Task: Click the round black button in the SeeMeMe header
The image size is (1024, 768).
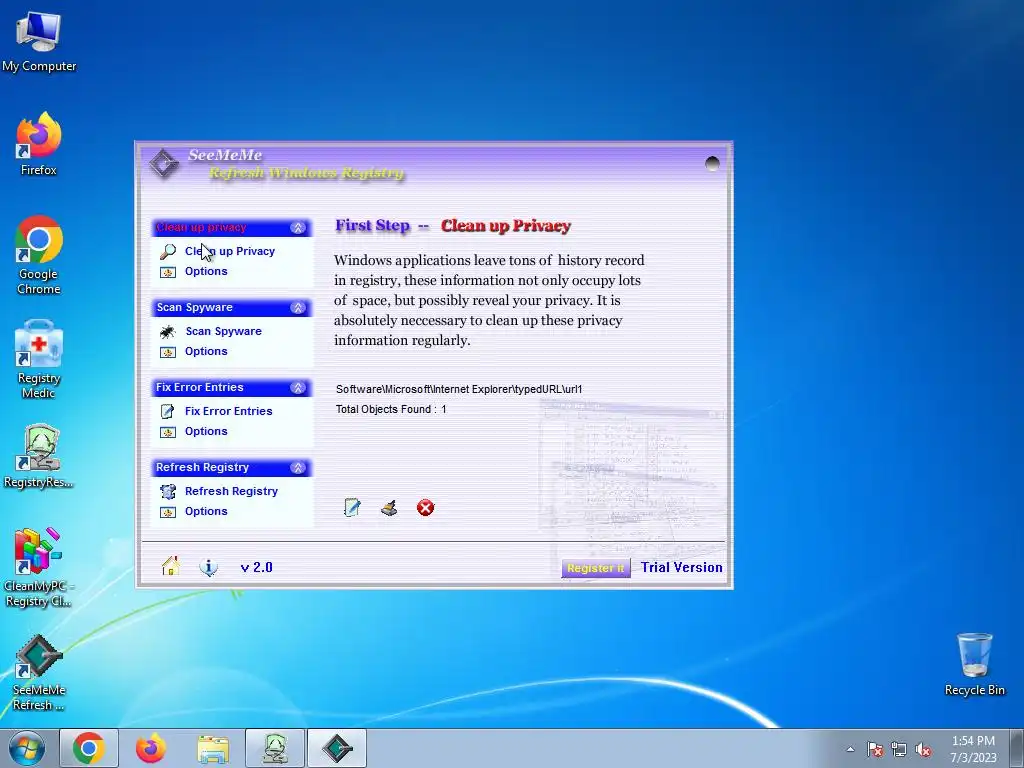Action: pyautogui.click(x=712, y=163)
